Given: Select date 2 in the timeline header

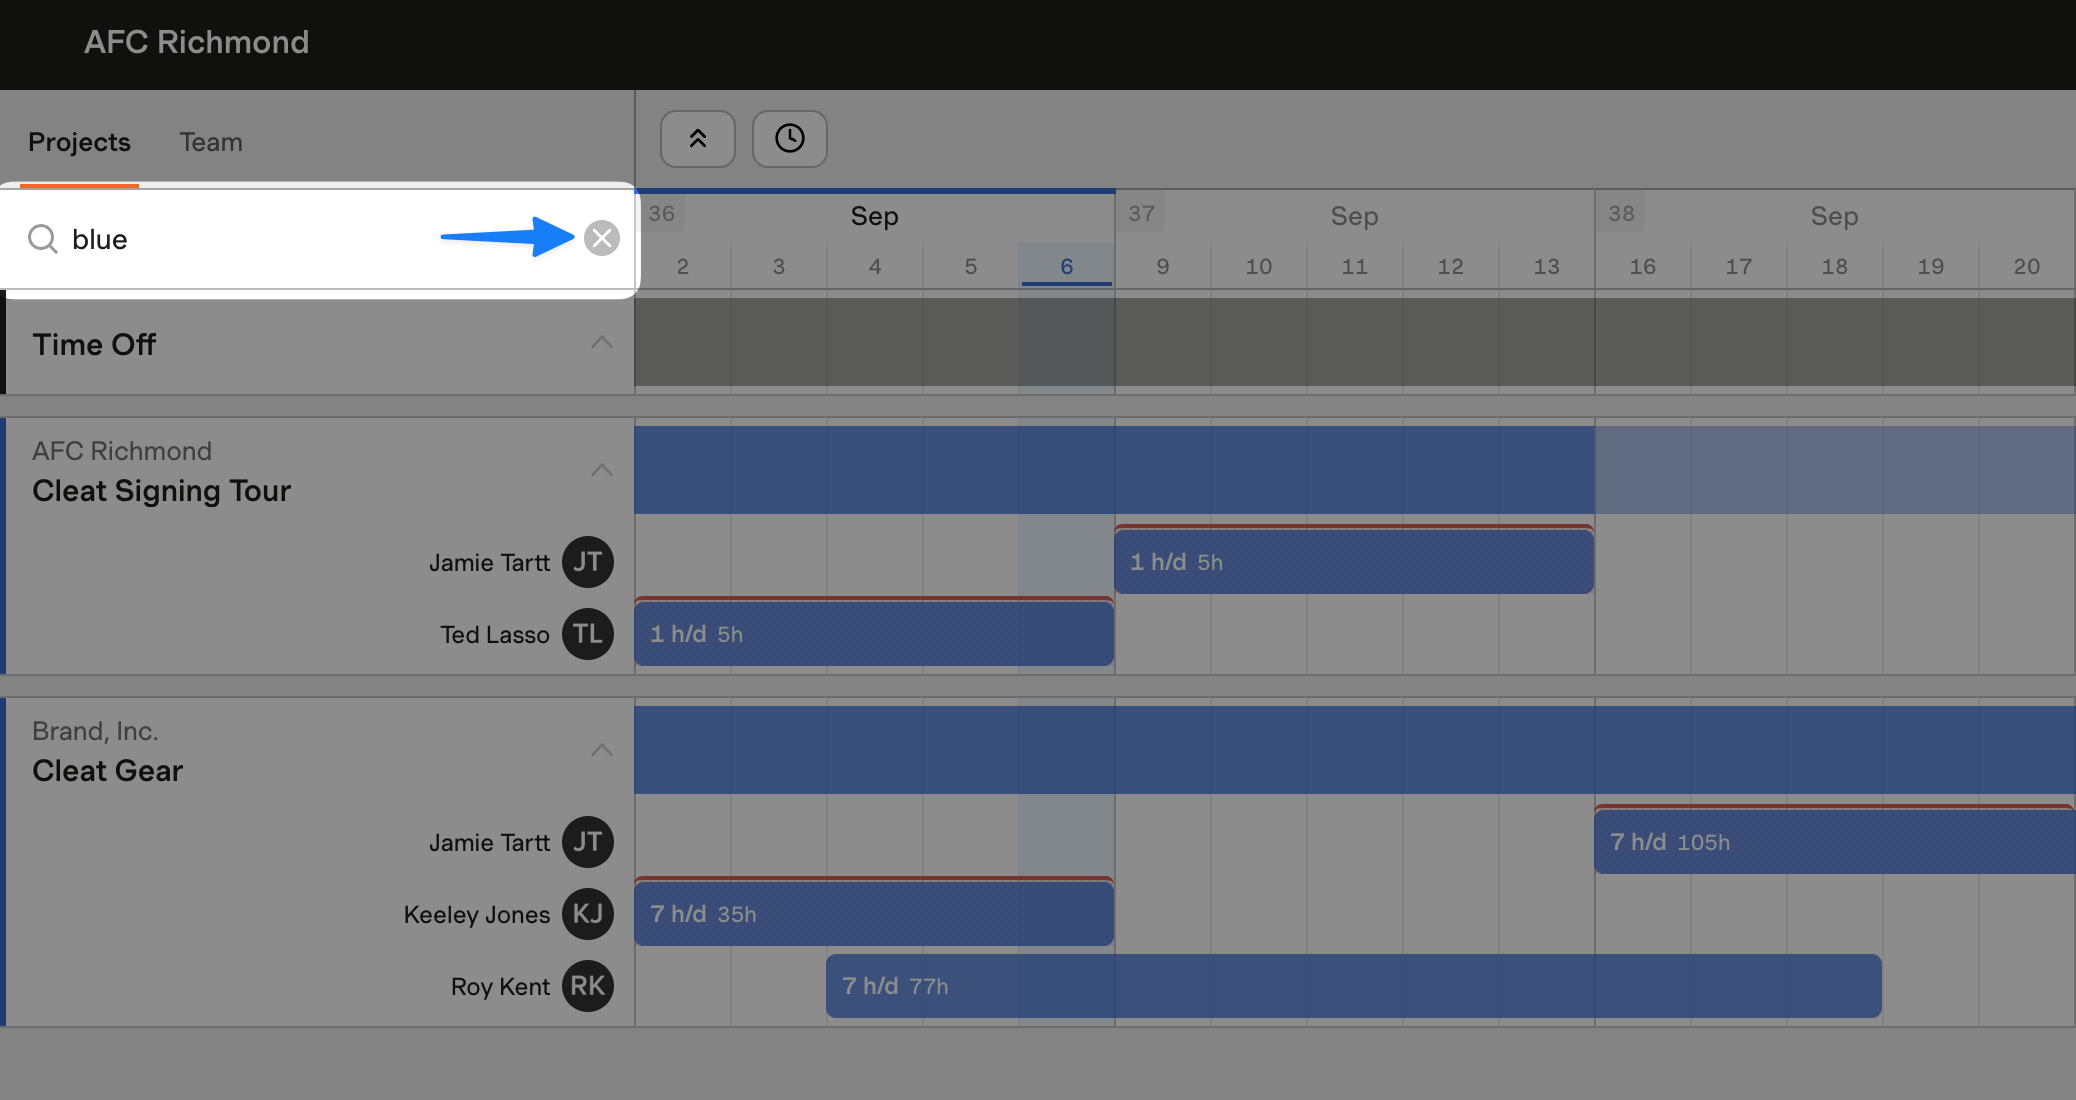Looking at the screenshot, I should point(683,266).
